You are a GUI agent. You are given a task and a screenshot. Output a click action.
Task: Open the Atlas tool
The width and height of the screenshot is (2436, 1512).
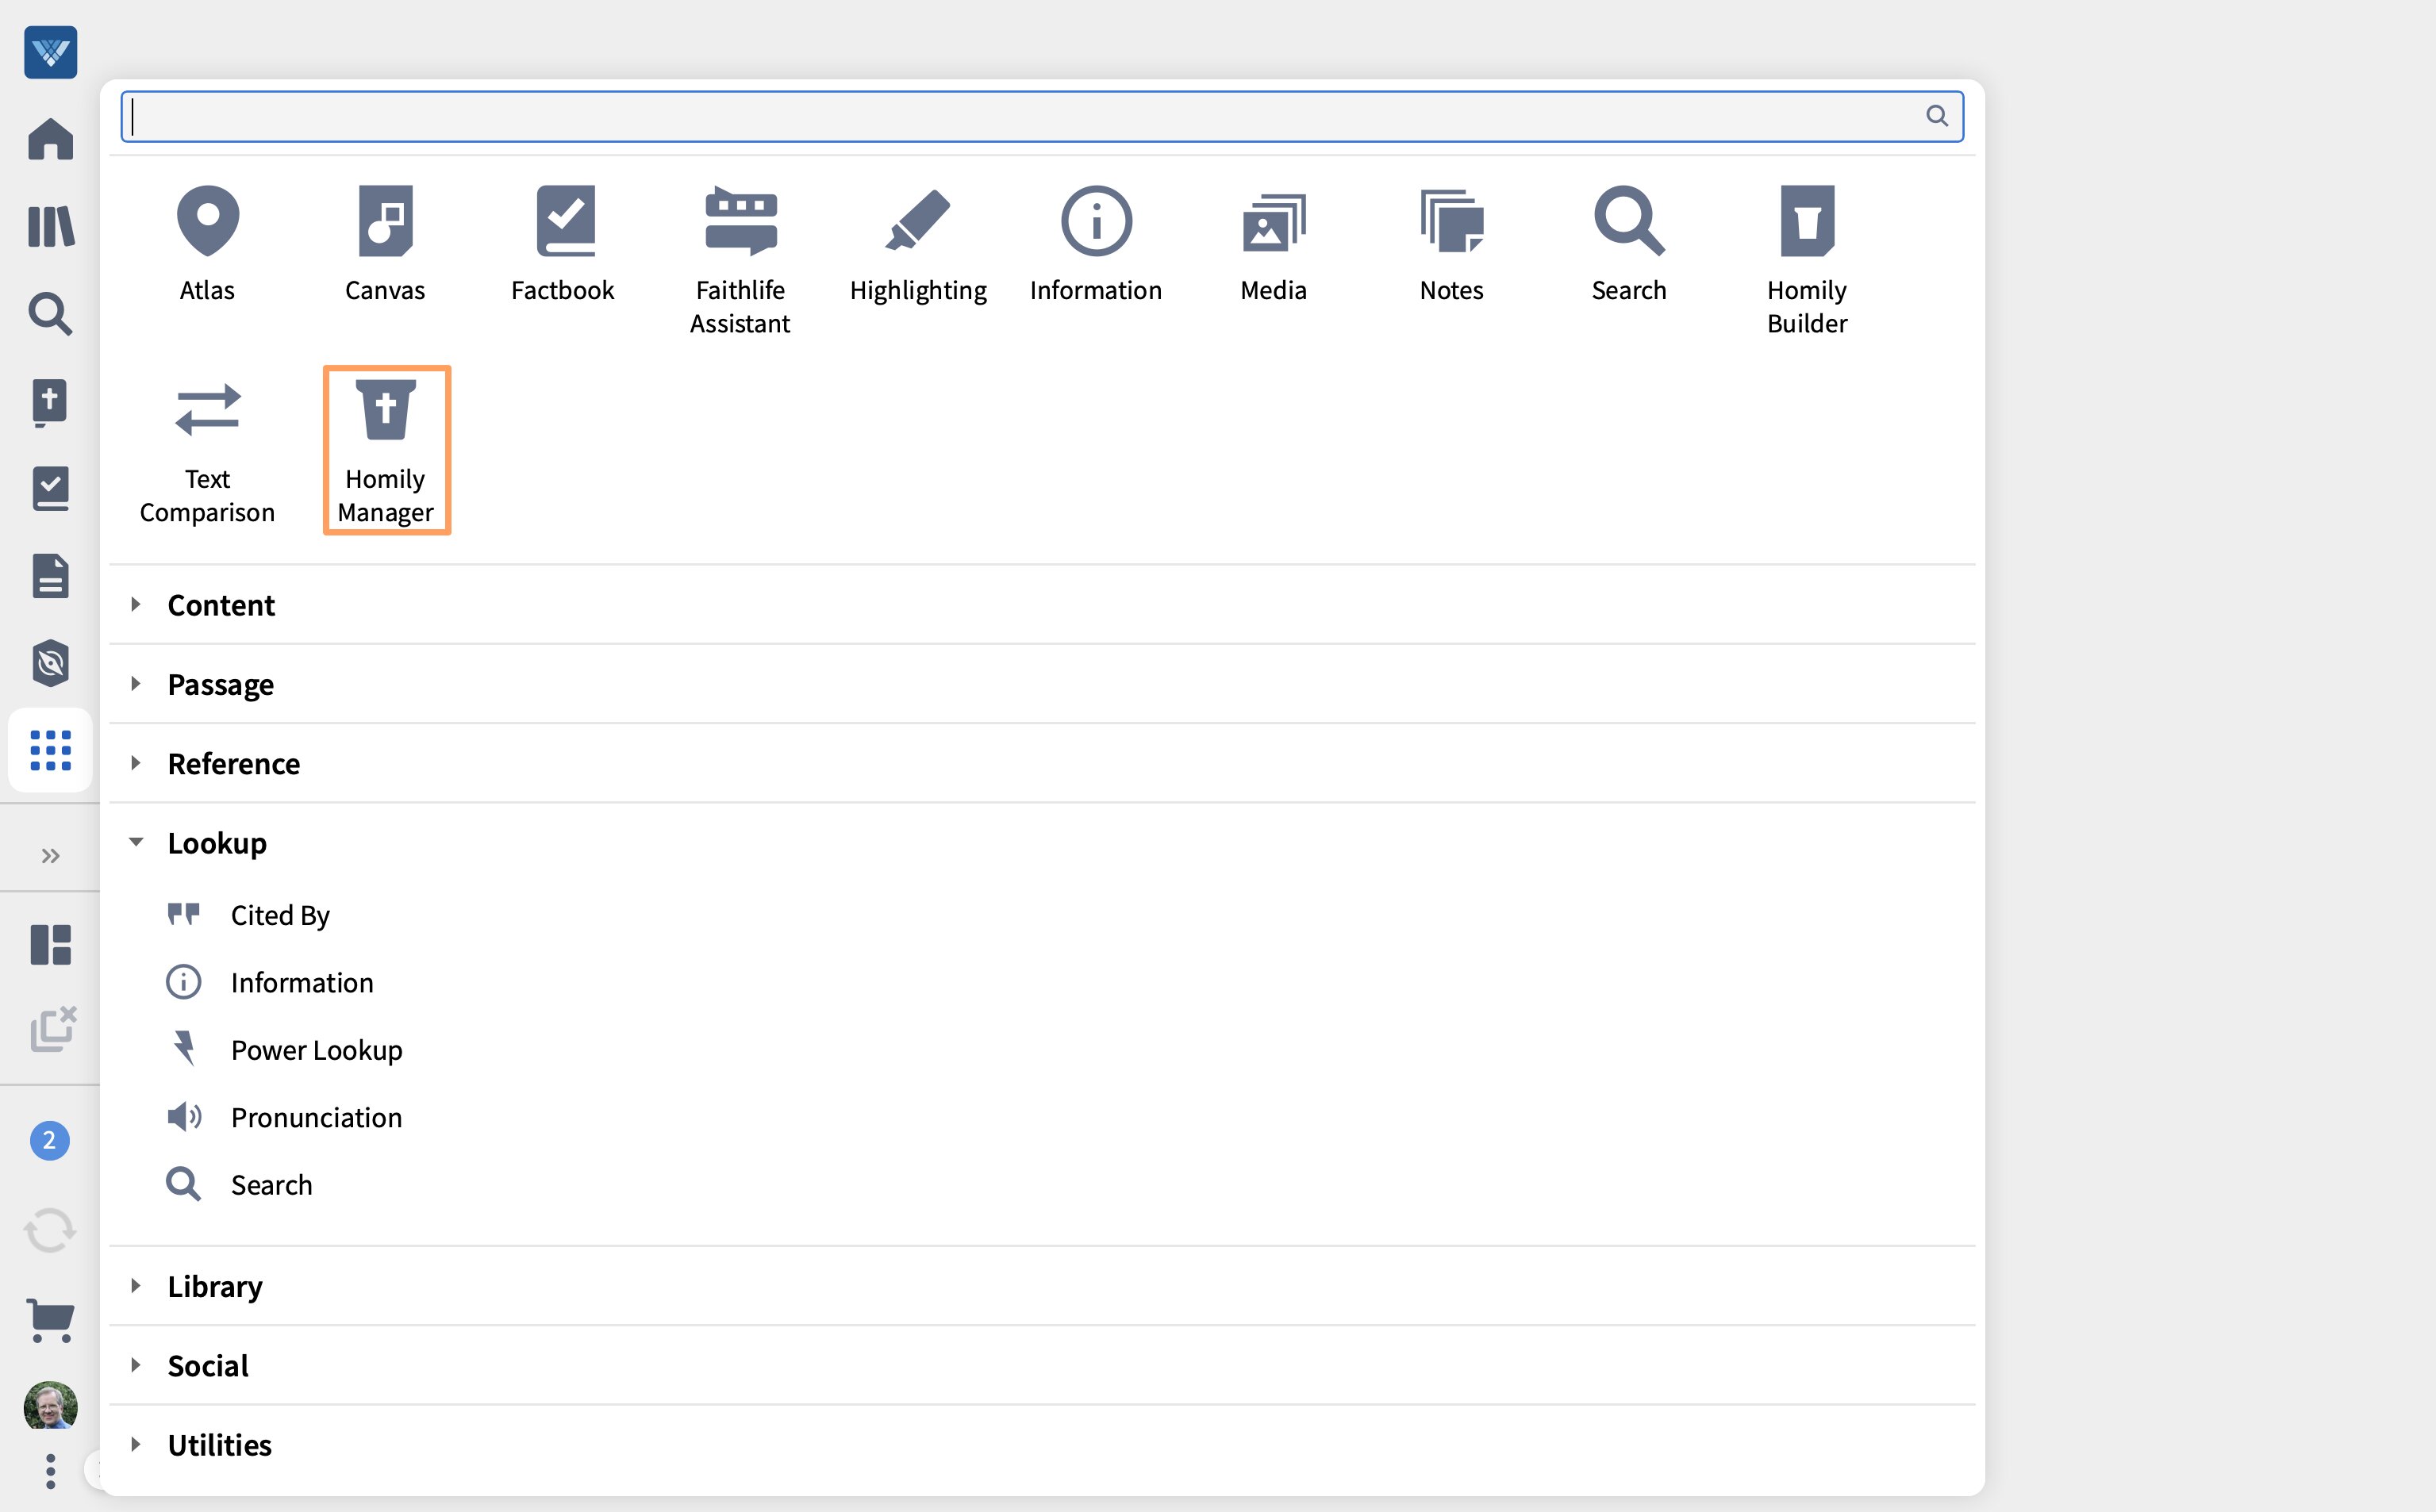click(207, 243)
